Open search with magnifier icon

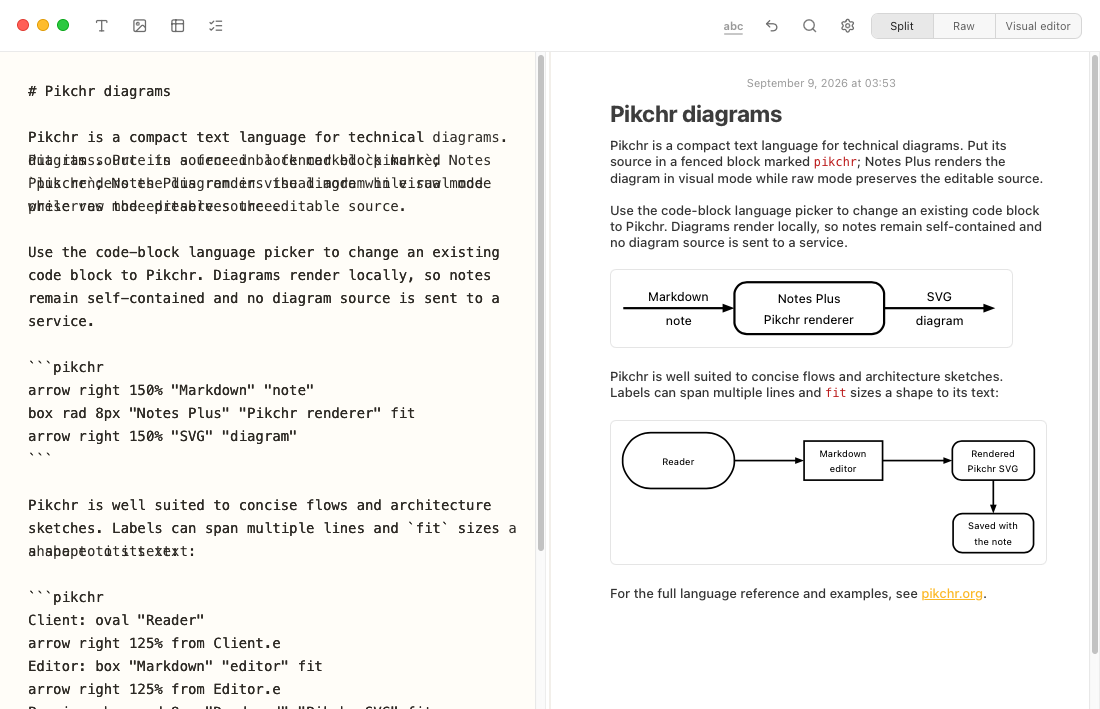pyautogui.click(x=810, y=26)
